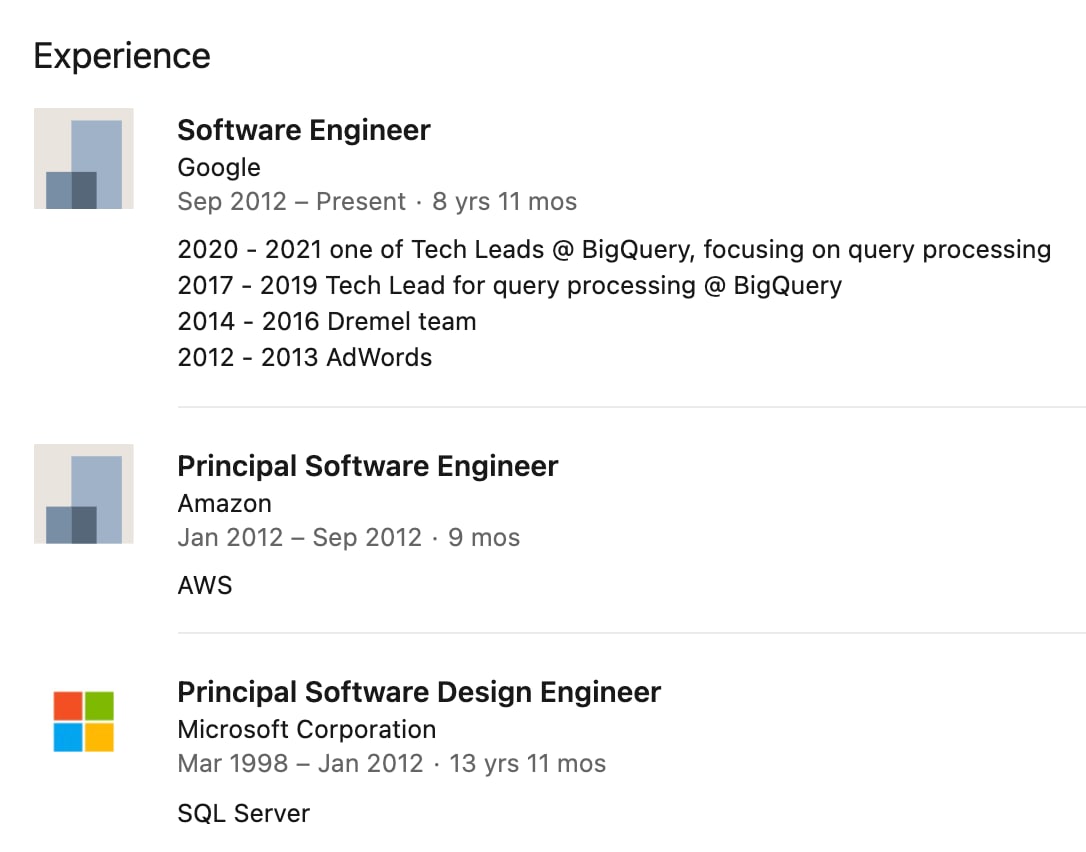The height and width of the screenshot is (852, 1086).
Task: Click the Google placeholder company logo
Action: [x=83, y=158]
